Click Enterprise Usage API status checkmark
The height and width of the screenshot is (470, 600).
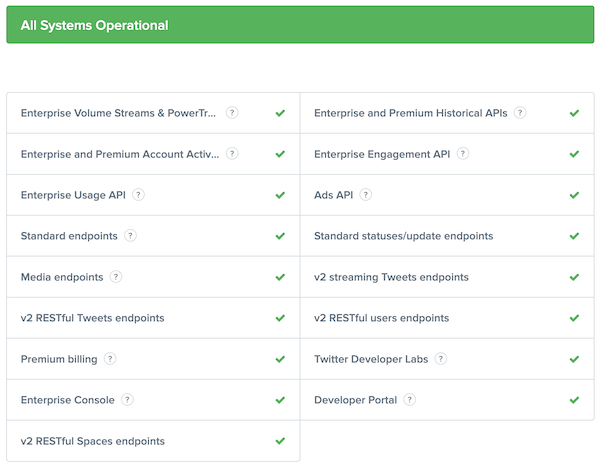[280, 195]
